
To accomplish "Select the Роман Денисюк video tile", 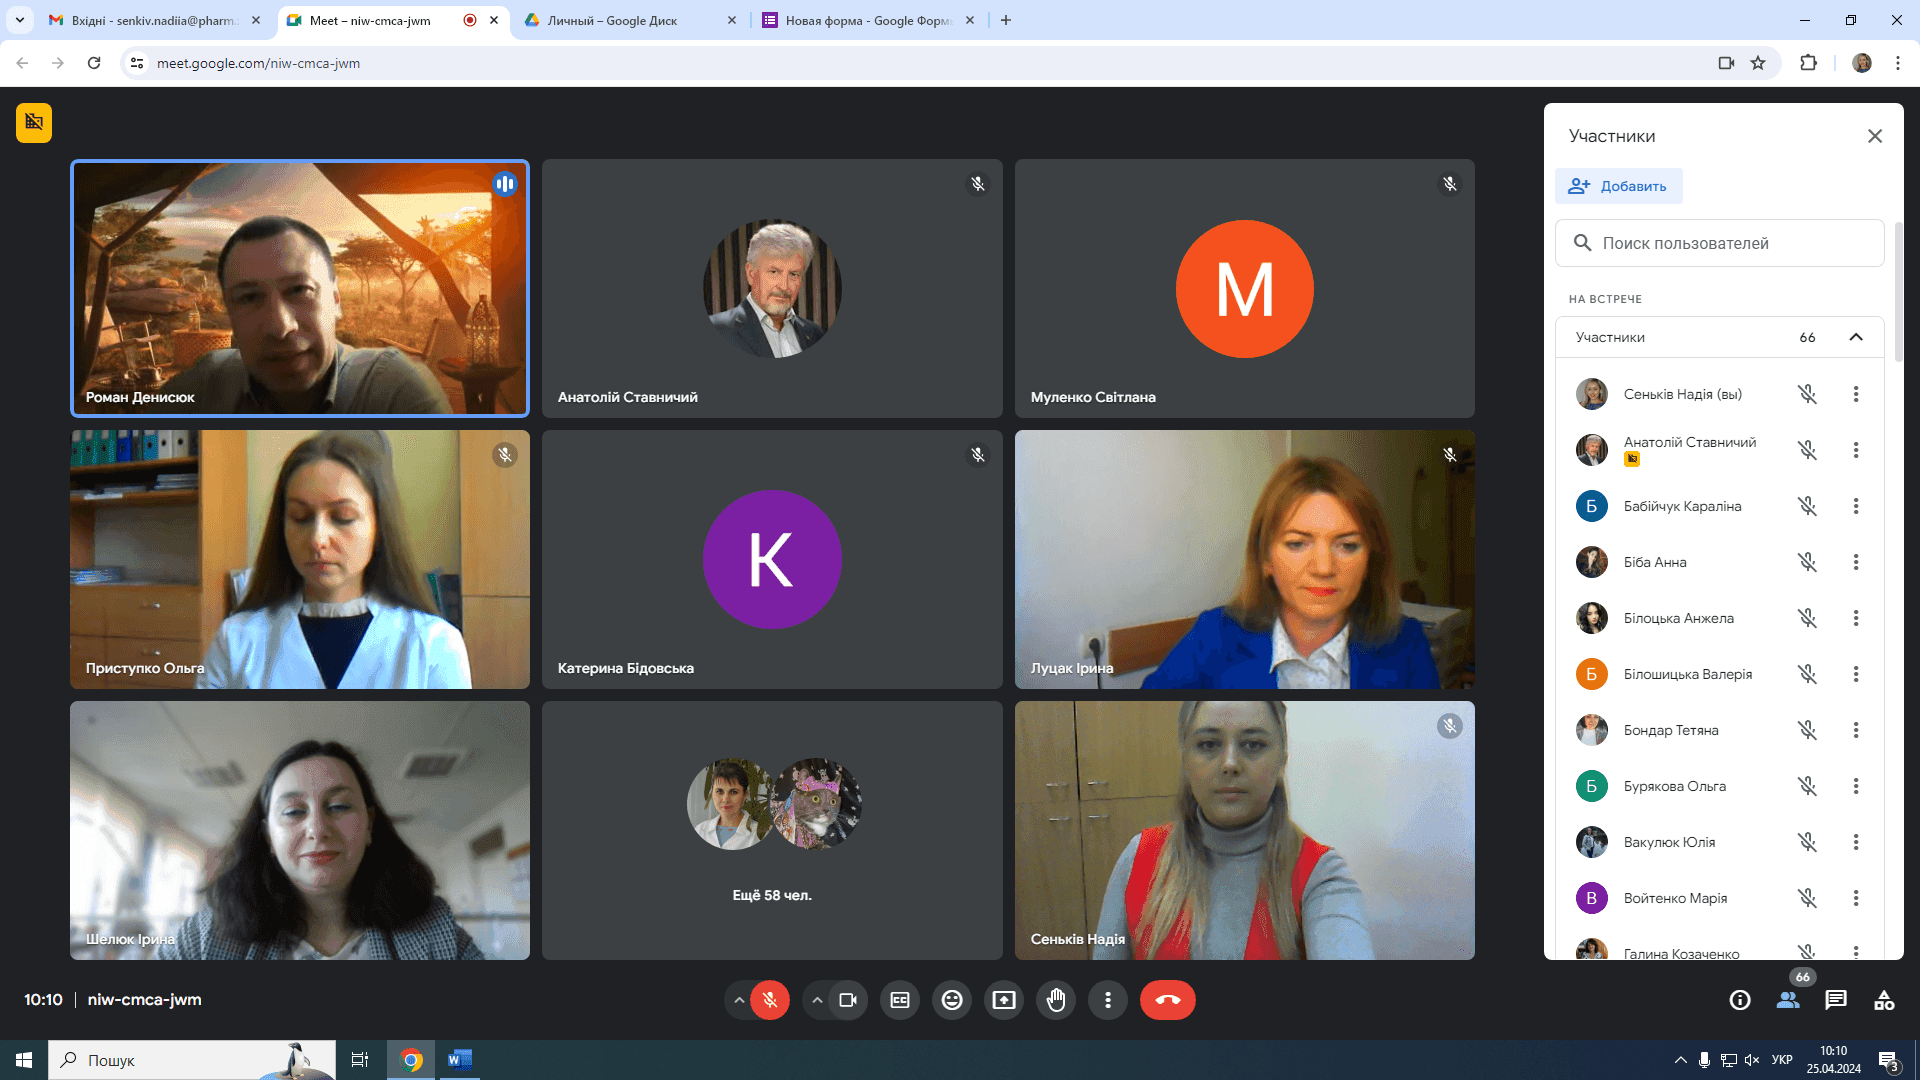I will coord(300,288).
